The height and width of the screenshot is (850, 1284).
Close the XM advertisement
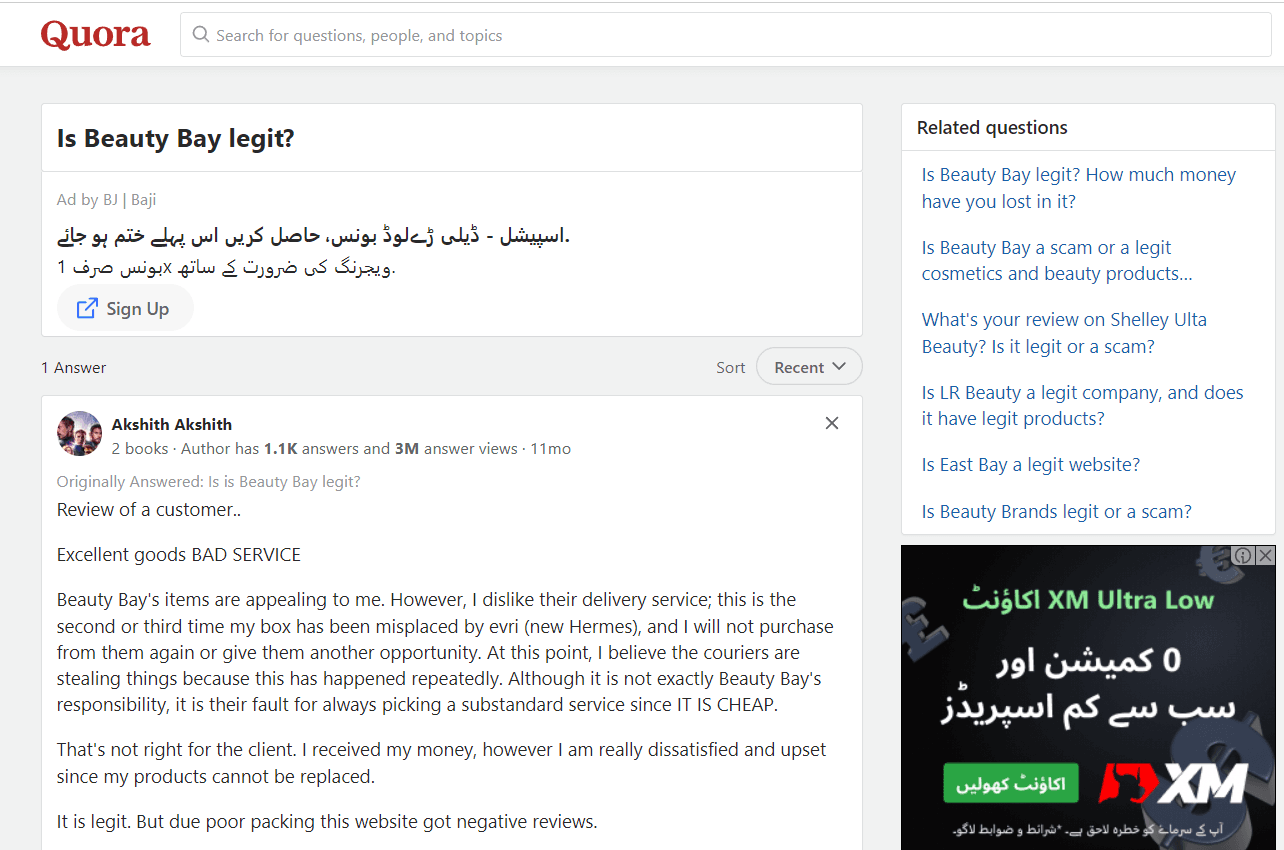(x=1265, y=555)
